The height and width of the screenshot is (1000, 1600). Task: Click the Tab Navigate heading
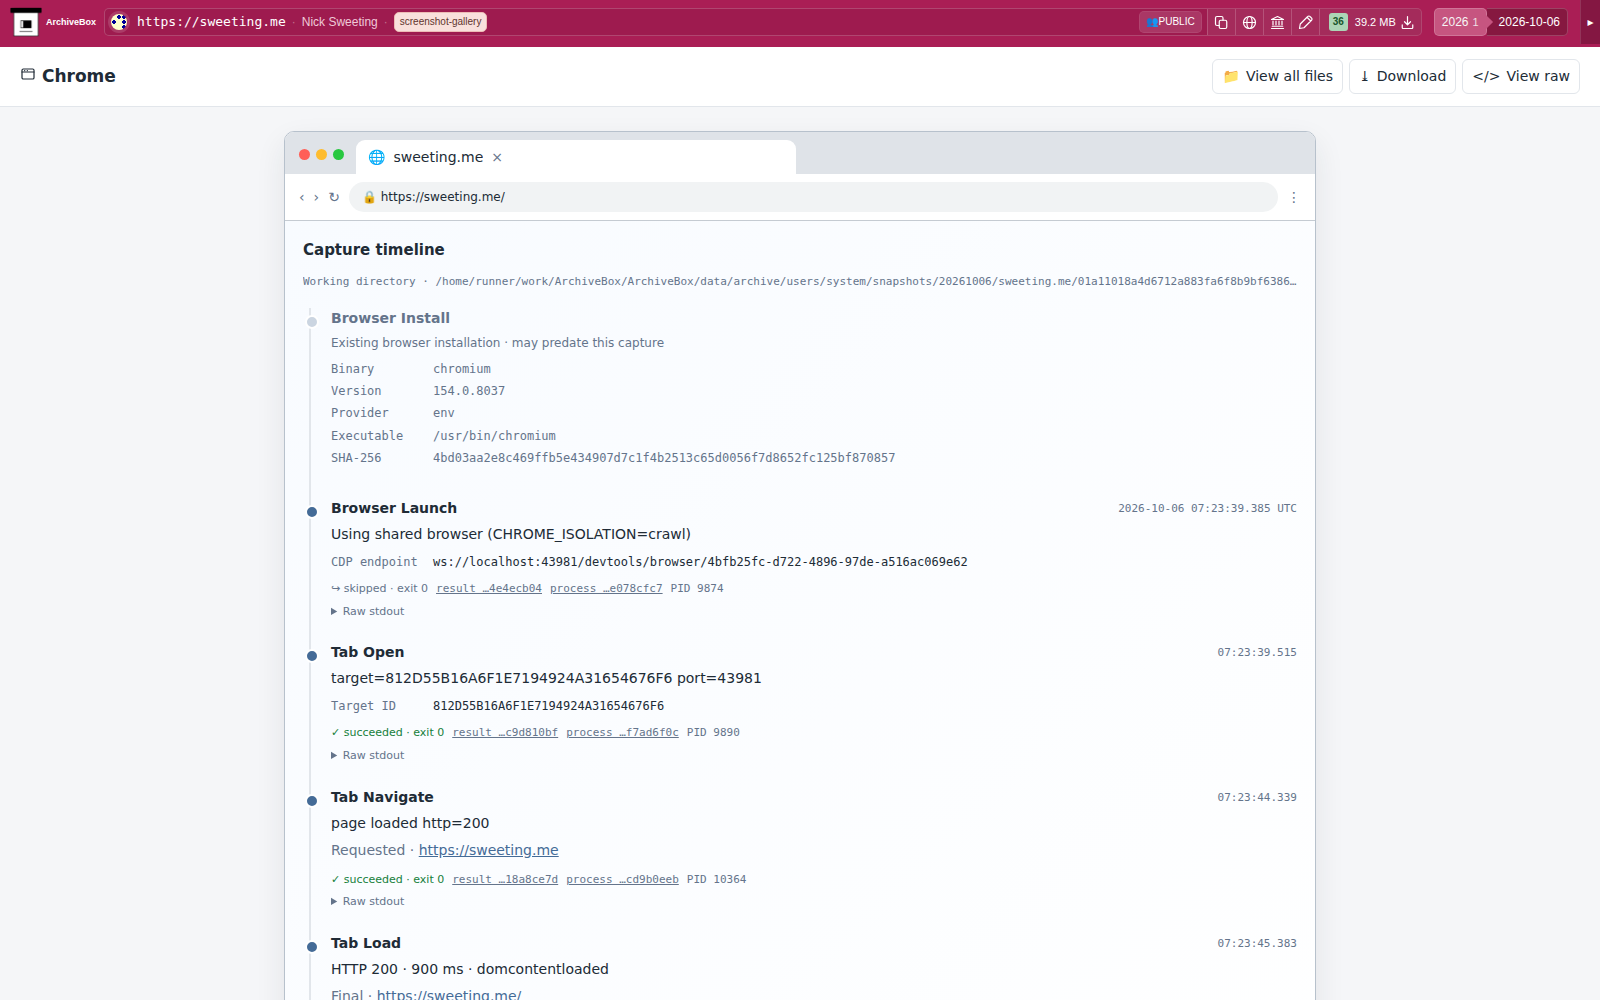point(382,797)
